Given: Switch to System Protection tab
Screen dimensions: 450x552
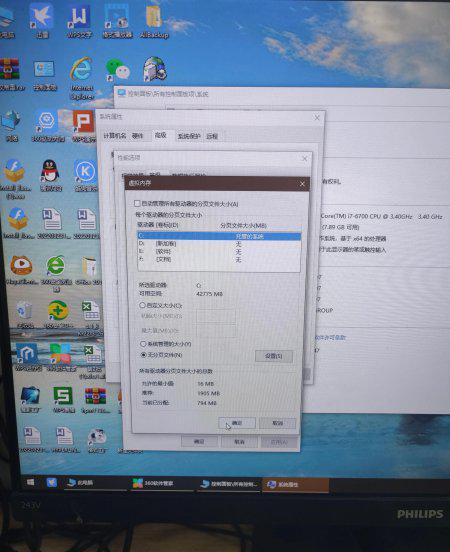Looking at the screenshot, I should click(189, 136).
